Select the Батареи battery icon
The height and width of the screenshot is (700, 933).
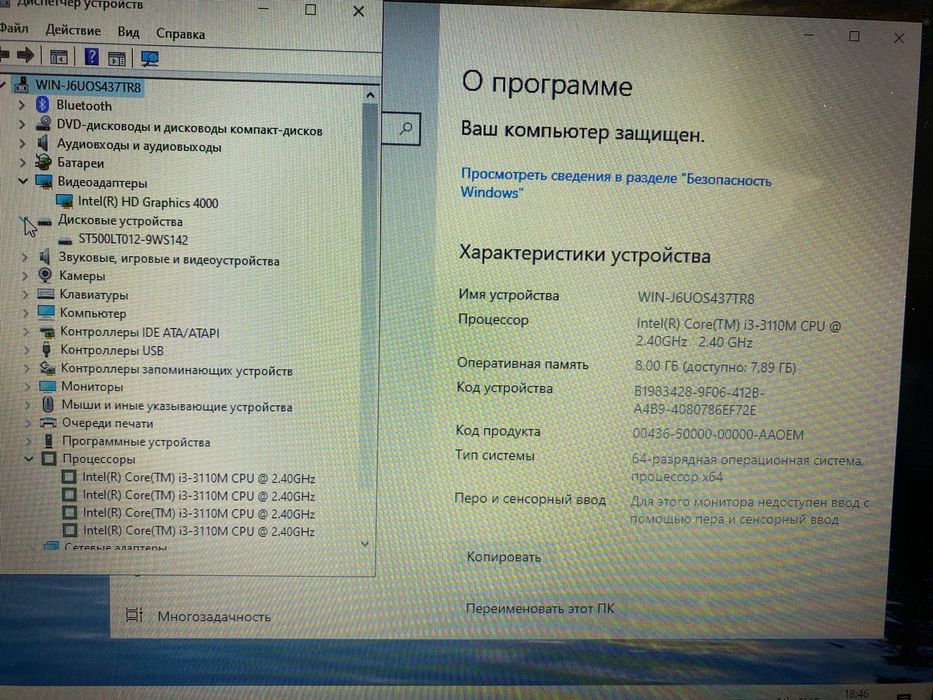click(x=43, y=161)
